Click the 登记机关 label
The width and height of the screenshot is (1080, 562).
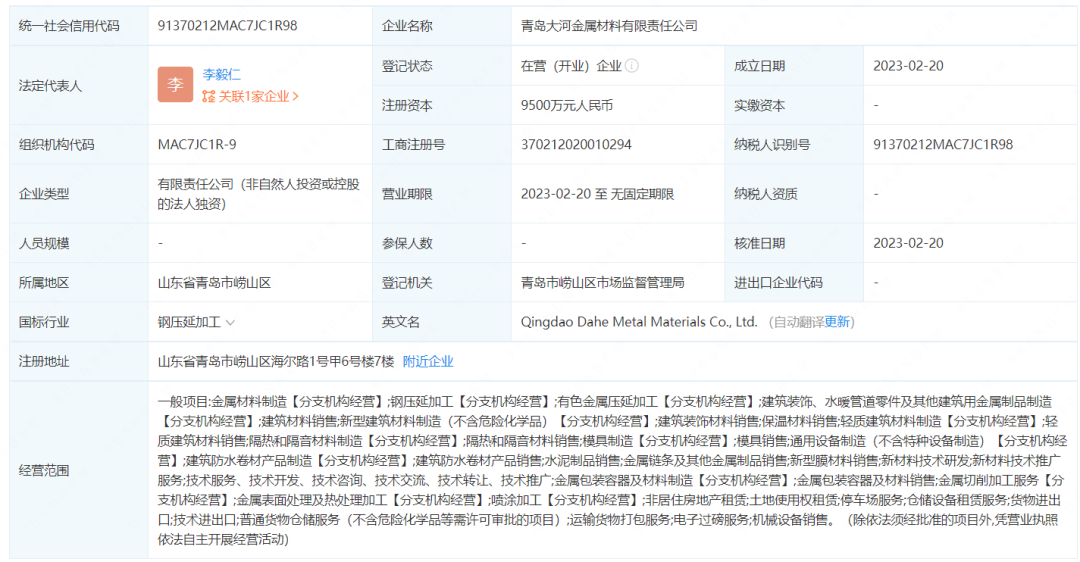pyautogui.click(x=407, y=282)
